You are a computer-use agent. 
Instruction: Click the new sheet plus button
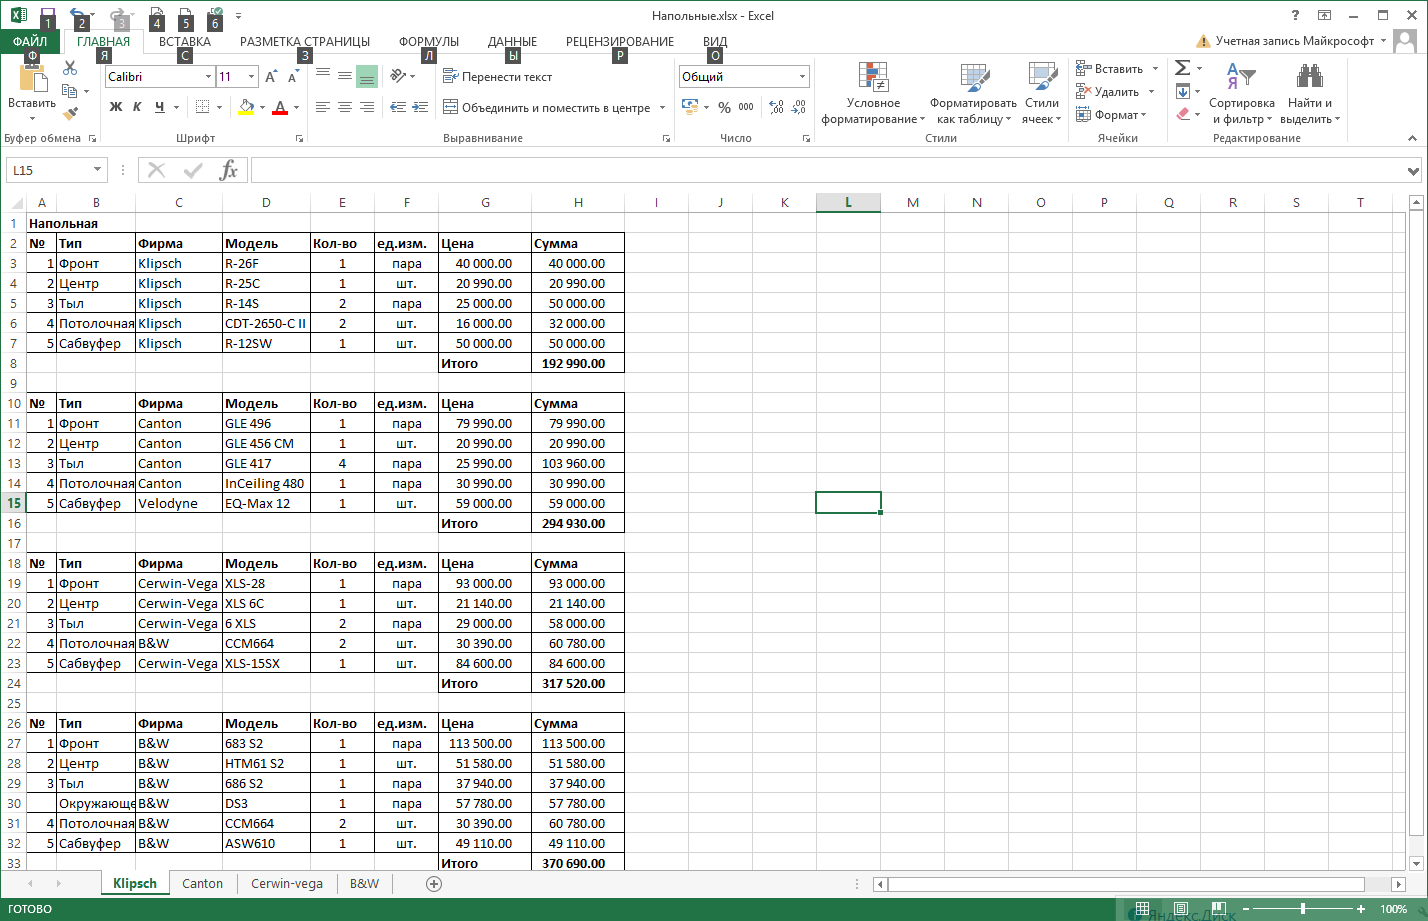(x=434, y=884)
